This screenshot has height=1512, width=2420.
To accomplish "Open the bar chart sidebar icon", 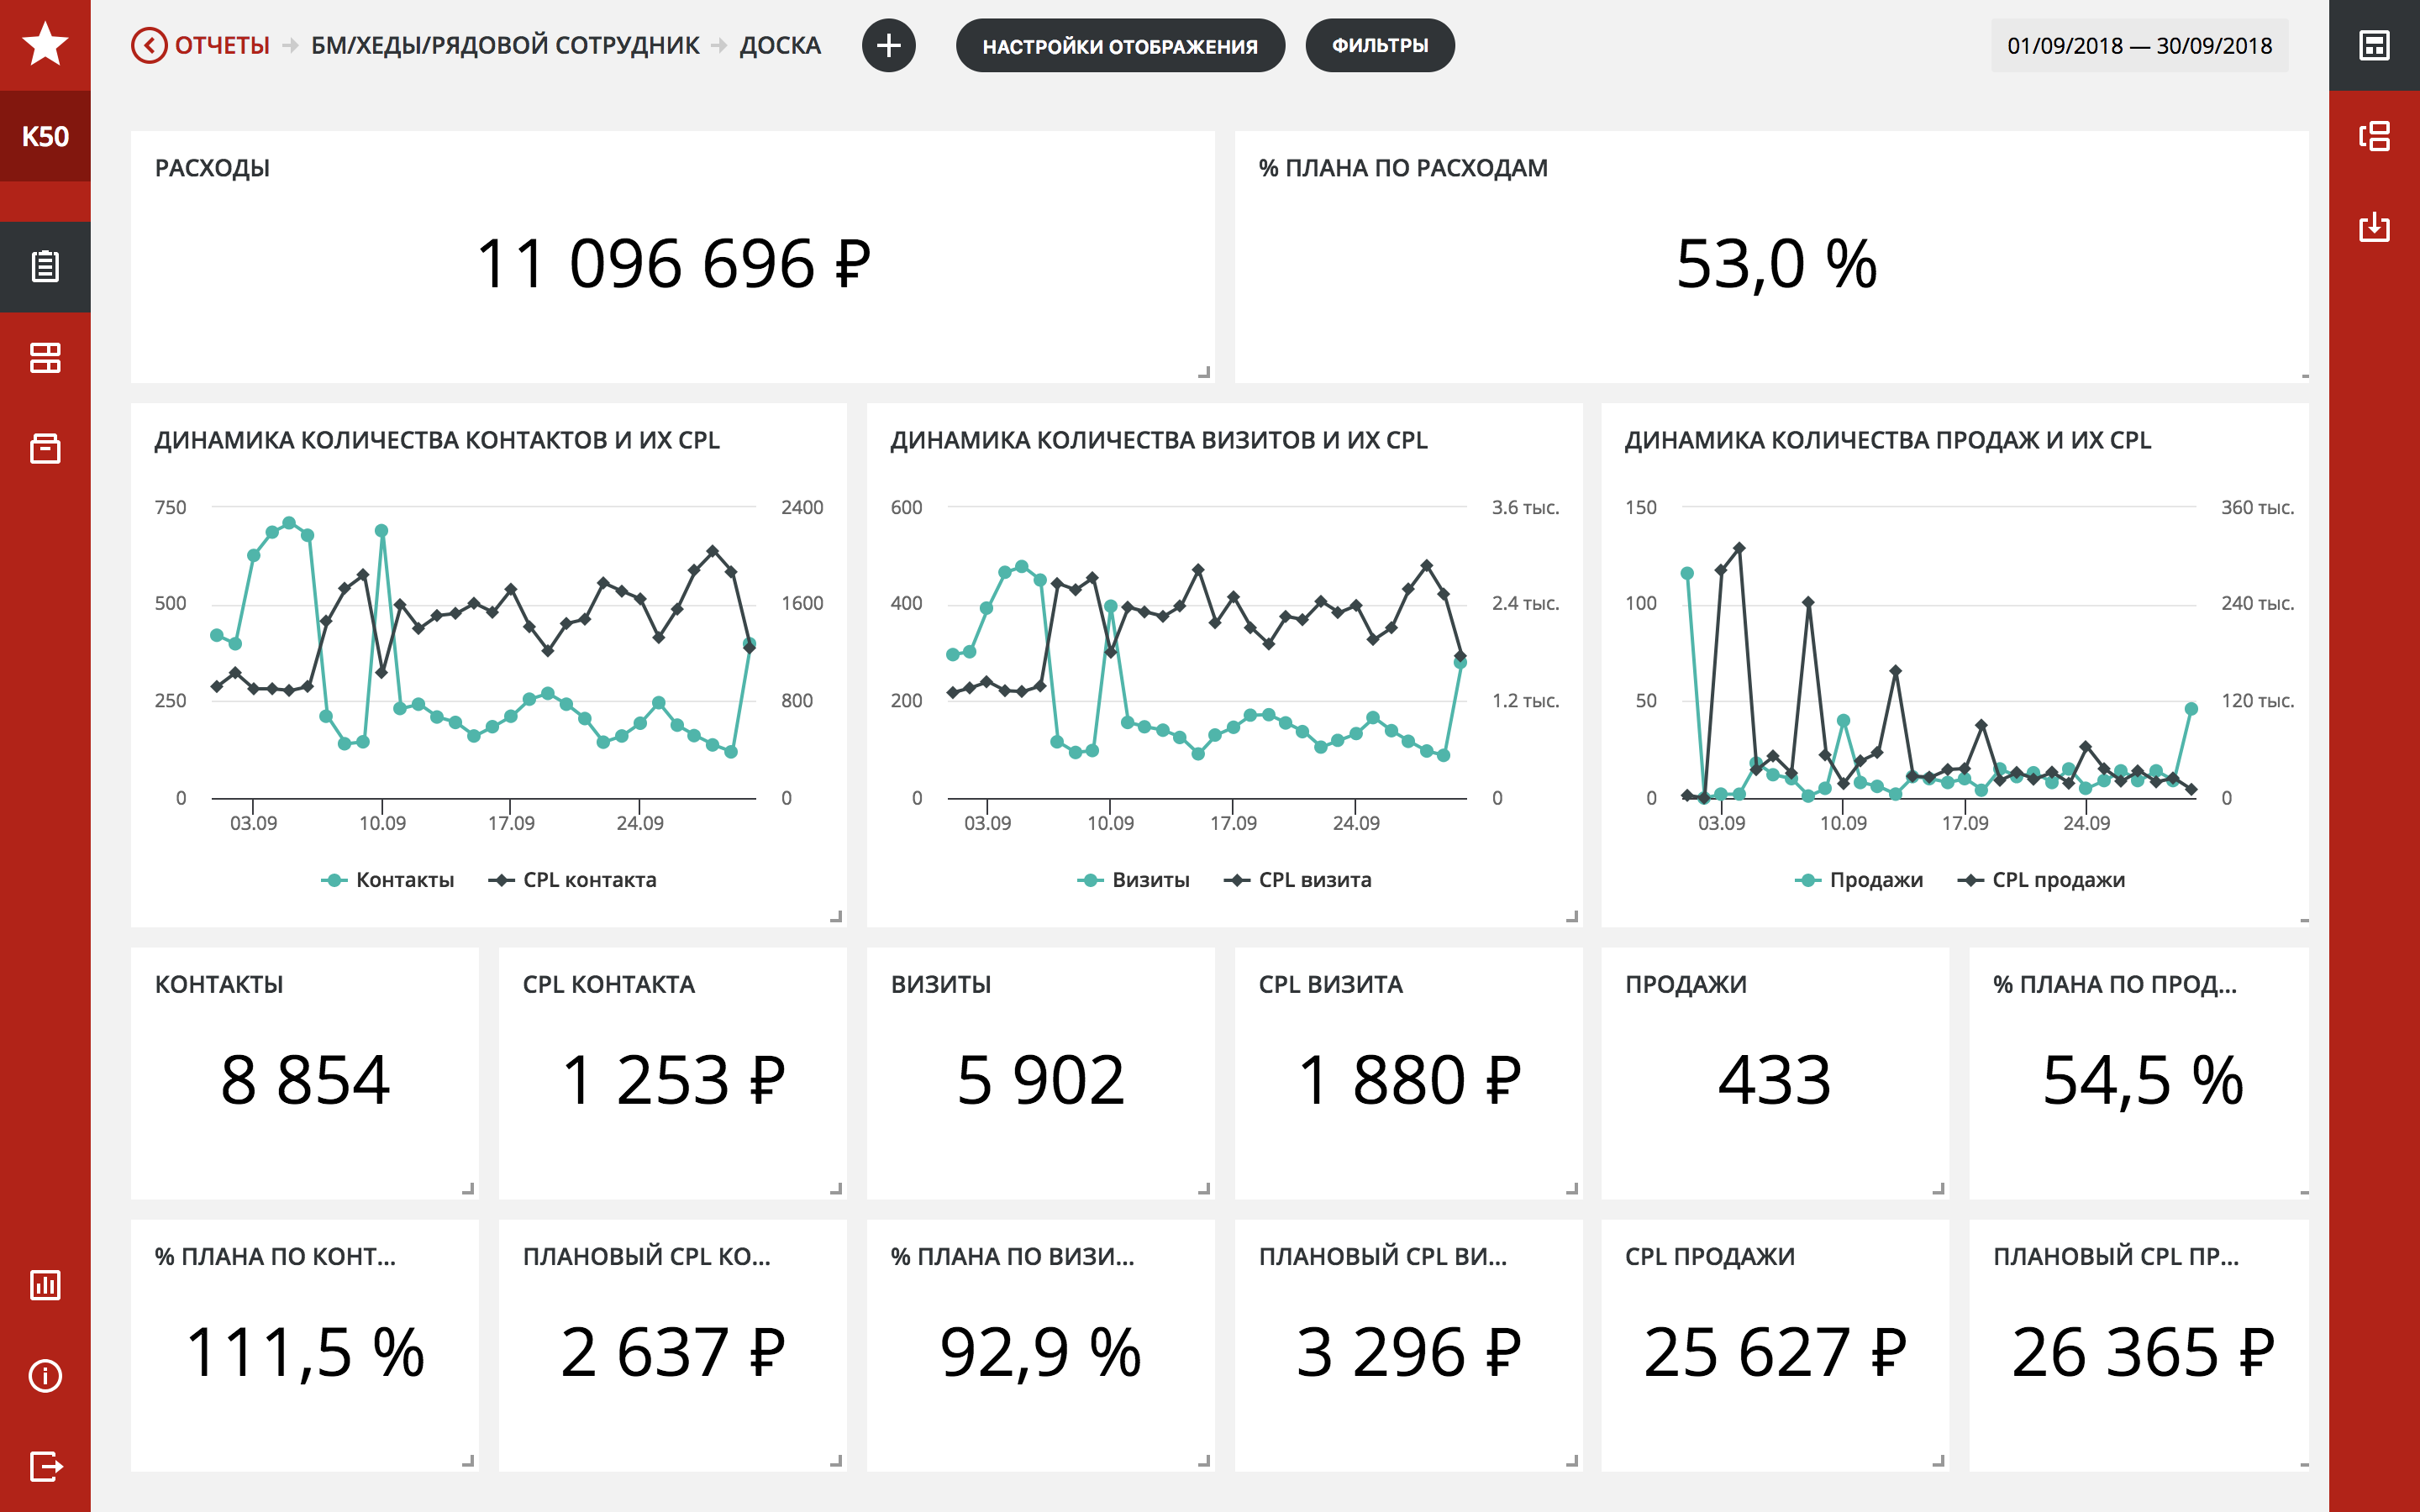I will pos(45,1285).
